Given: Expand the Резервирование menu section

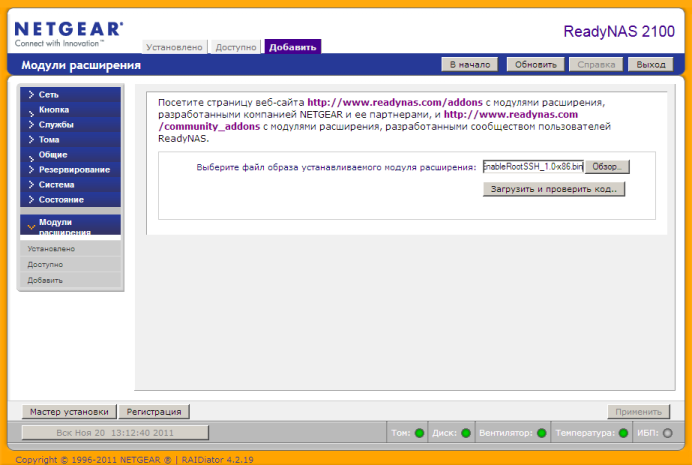Looking at the screenshot, I should click(70, 169).
